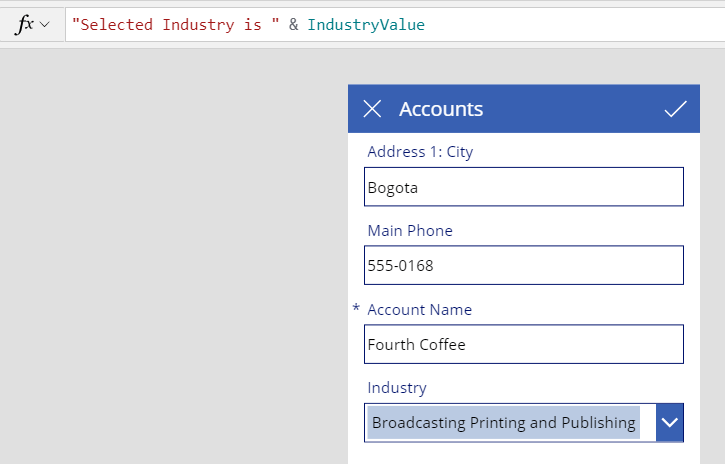Click the Main Phone label
Viewport: 725px width, 464px height.
(410, 231)
